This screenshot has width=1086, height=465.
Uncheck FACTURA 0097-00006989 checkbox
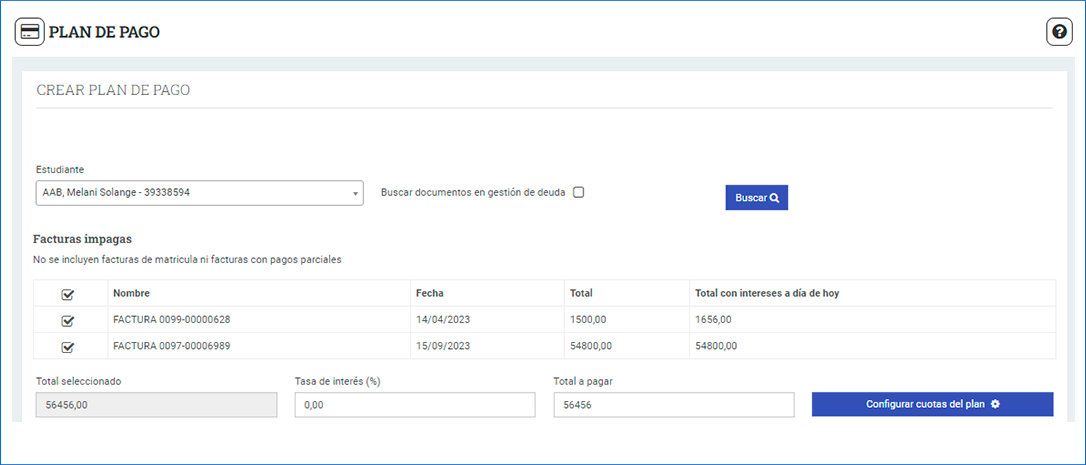[68, 346]
